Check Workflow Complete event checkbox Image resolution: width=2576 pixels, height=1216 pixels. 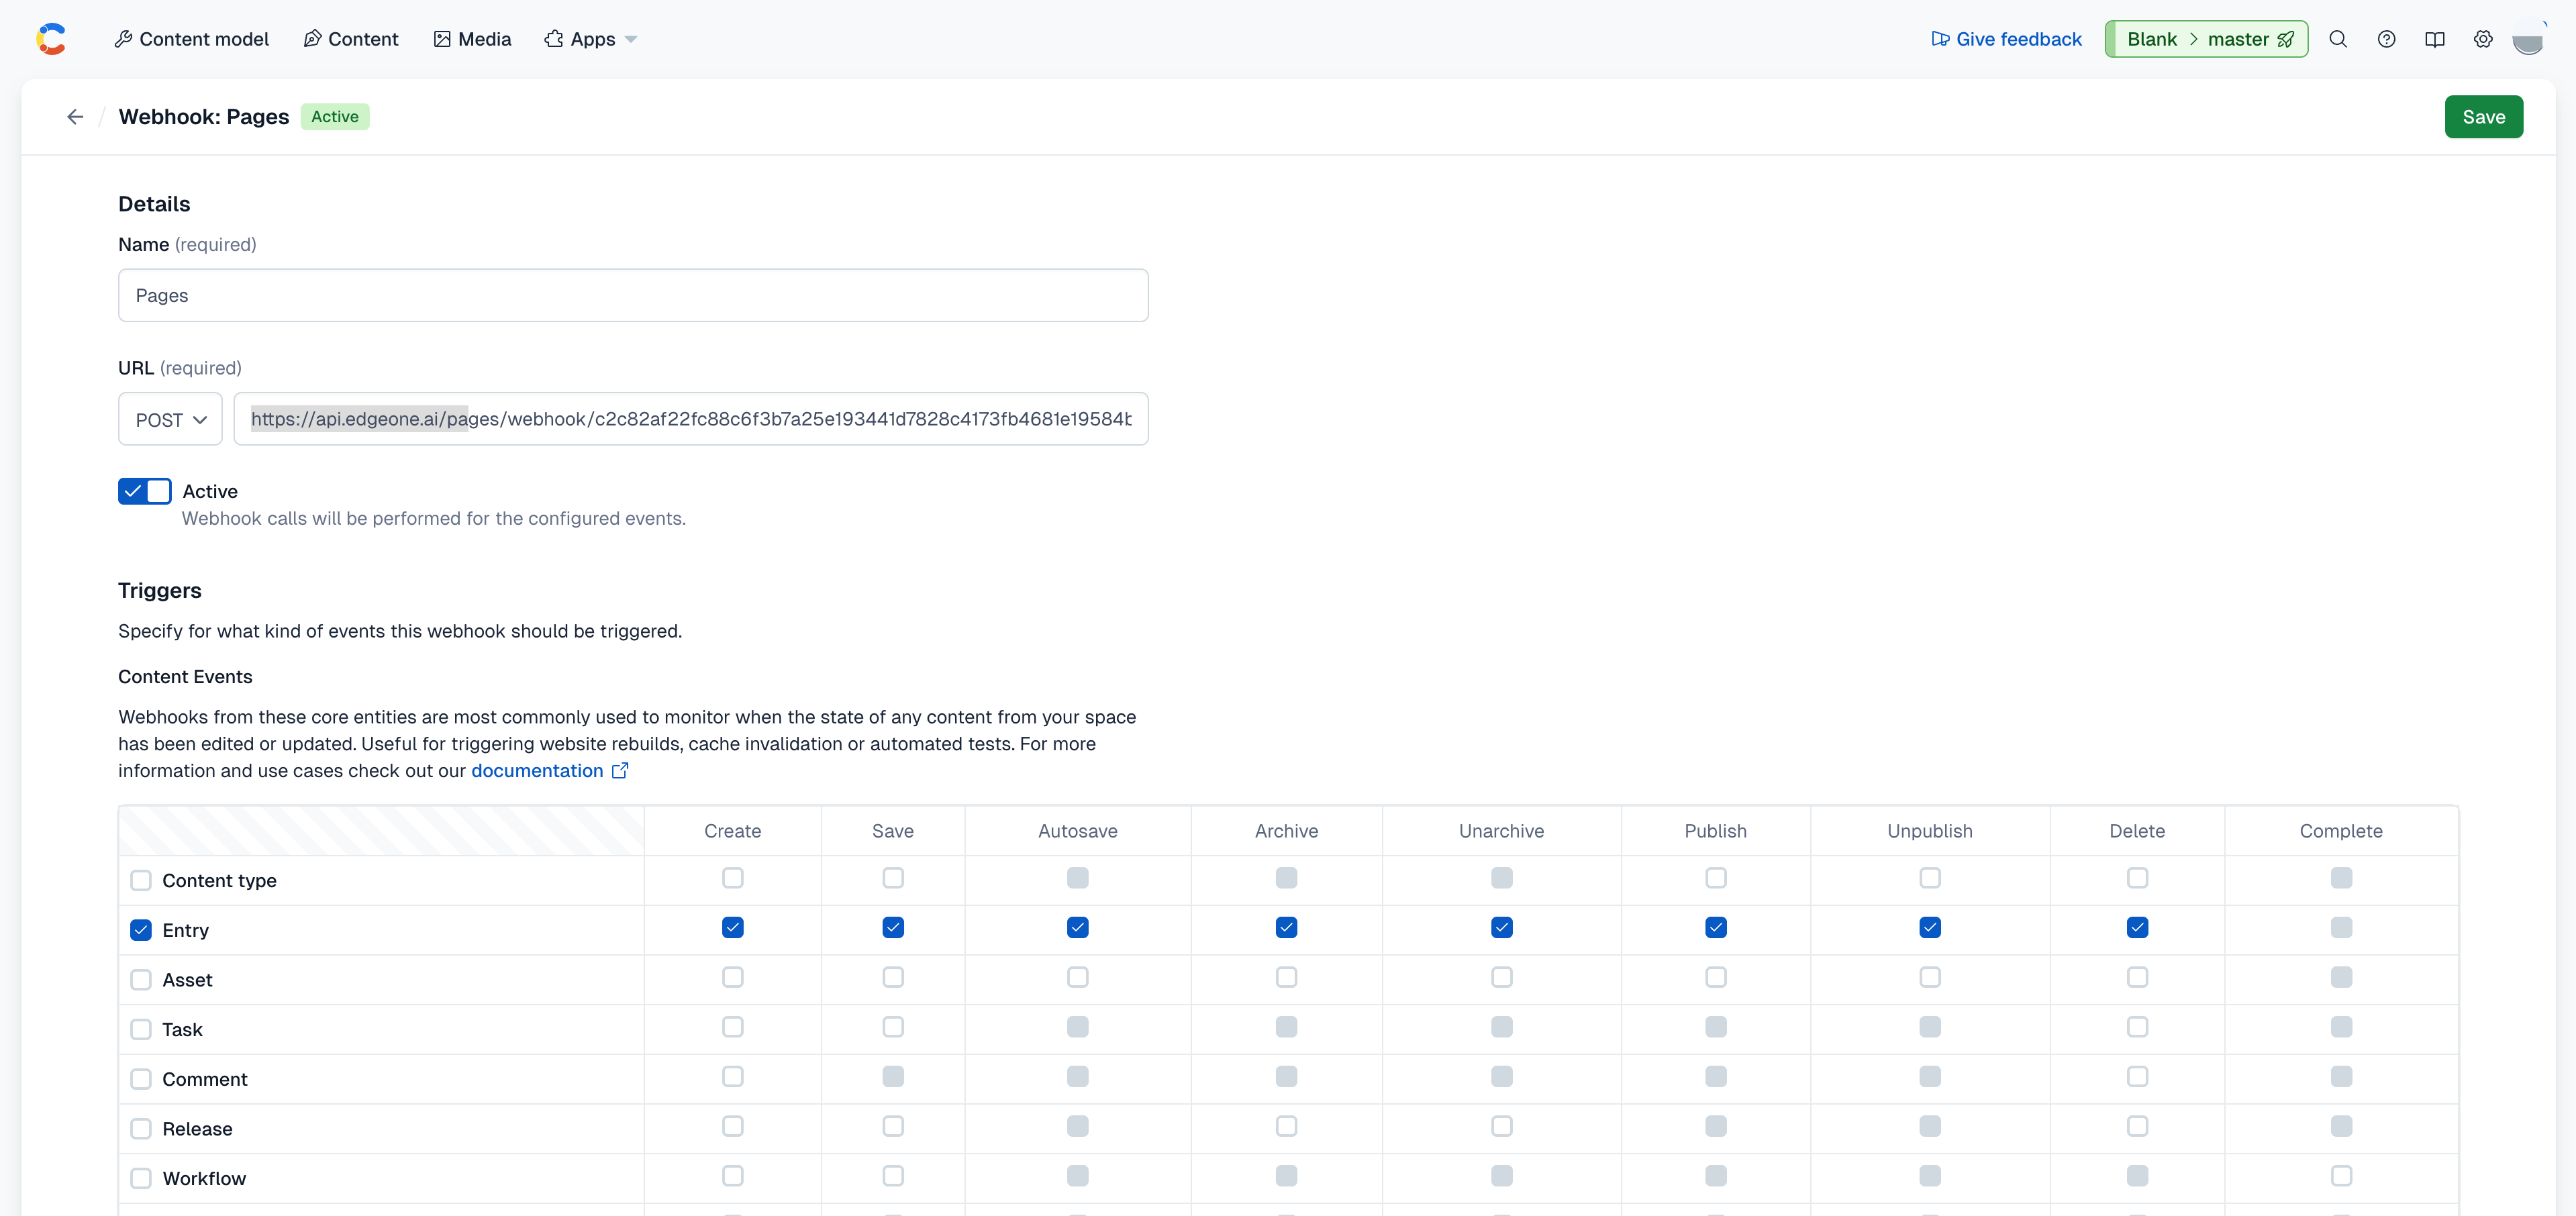[2341, 1175]
